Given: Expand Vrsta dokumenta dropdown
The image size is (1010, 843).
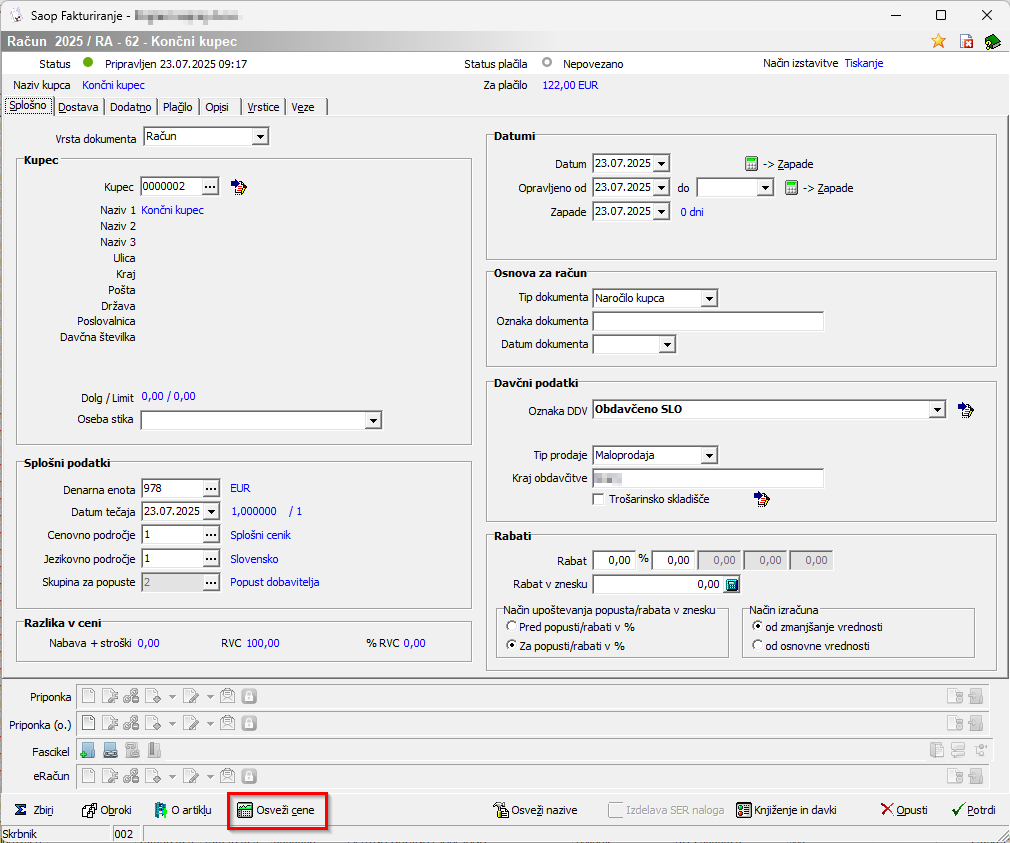Looking at the screenshot, I should tap(260, 137).
